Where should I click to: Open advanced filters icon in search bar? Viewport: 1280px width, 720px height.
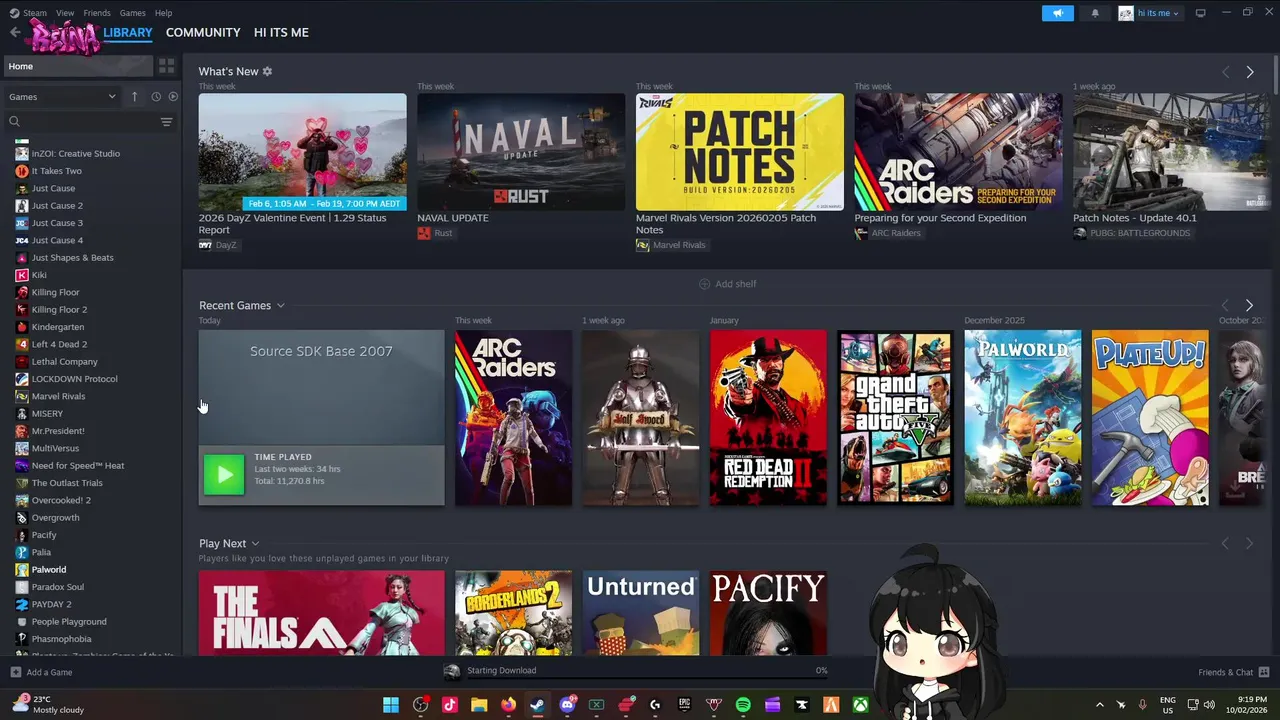[166, 122]
